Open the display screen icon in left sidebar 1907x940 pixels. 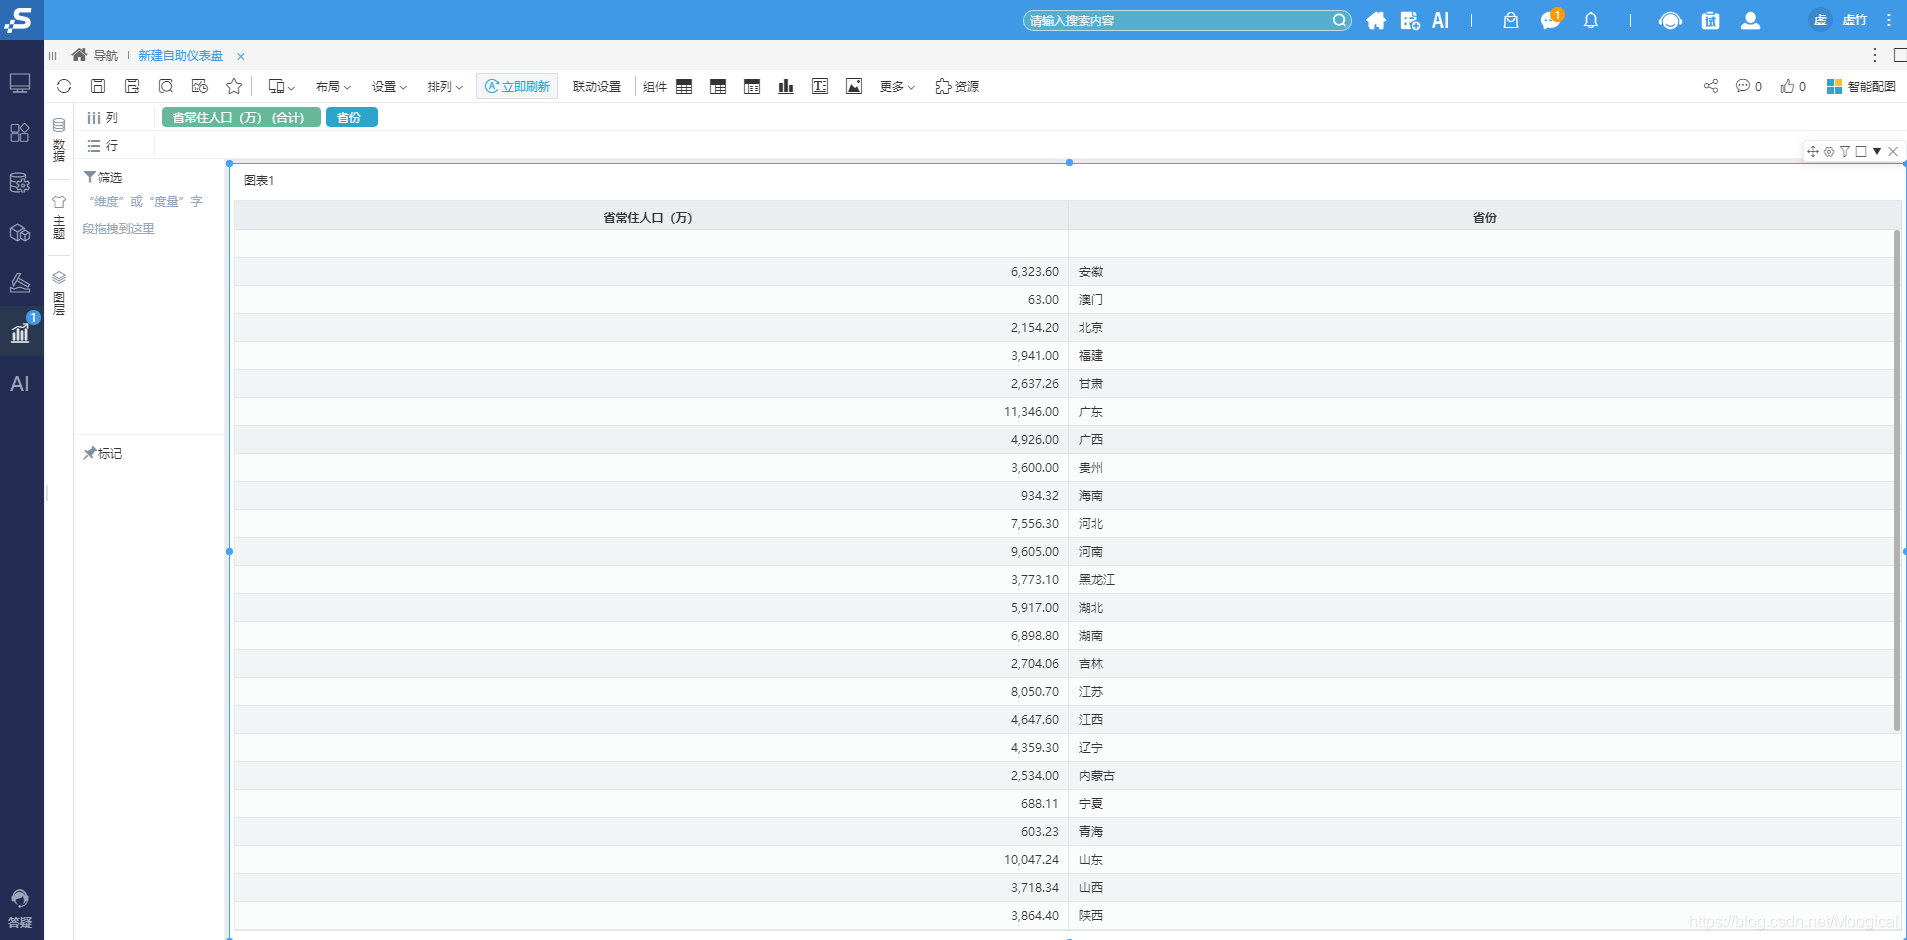coord(20,83)
